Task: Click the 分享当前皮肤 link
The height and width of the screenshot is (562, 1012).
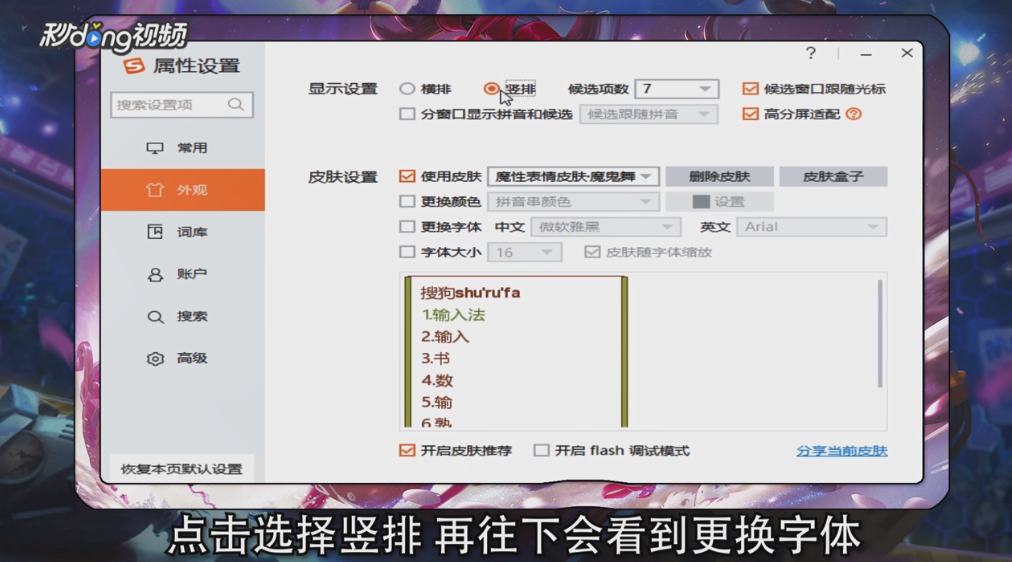Action: (842, 450)
